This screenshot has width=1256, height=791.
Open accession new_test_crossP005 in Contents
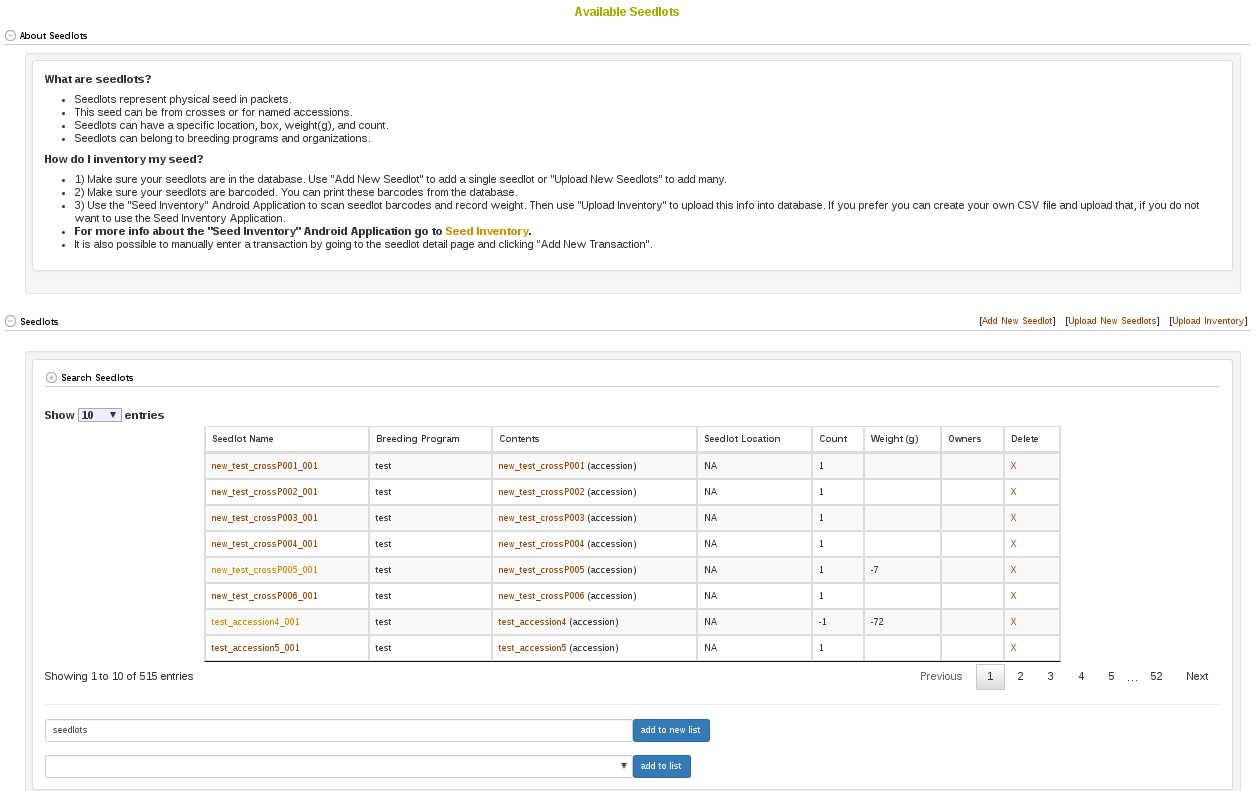pyautogui.click(x=541, y=570)
